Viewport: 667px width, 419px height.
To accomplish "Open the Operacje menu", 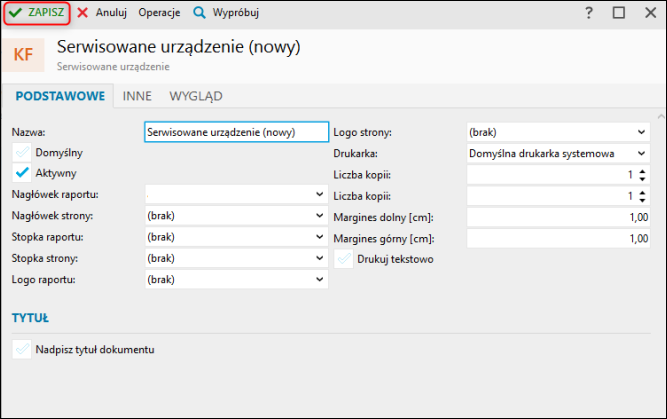I will [159, 13].
